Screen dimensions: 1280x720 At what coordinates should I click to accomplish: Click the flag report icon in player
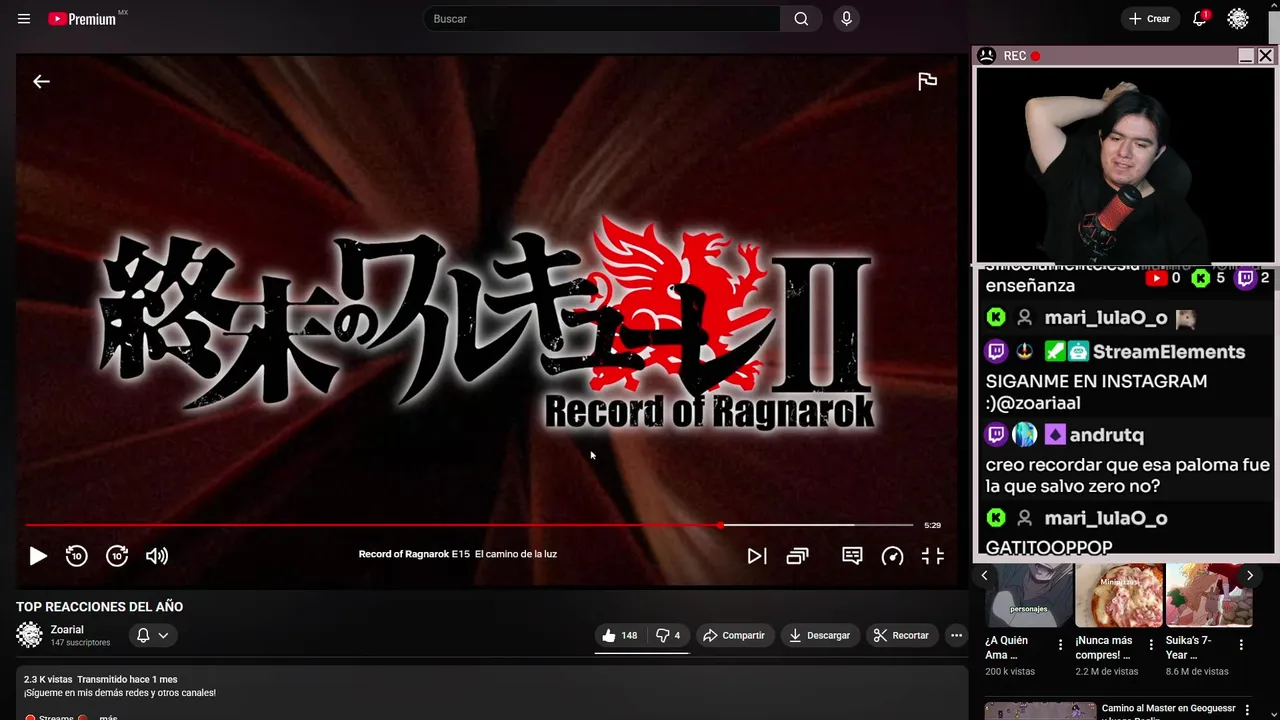click(x=927, y=82)
